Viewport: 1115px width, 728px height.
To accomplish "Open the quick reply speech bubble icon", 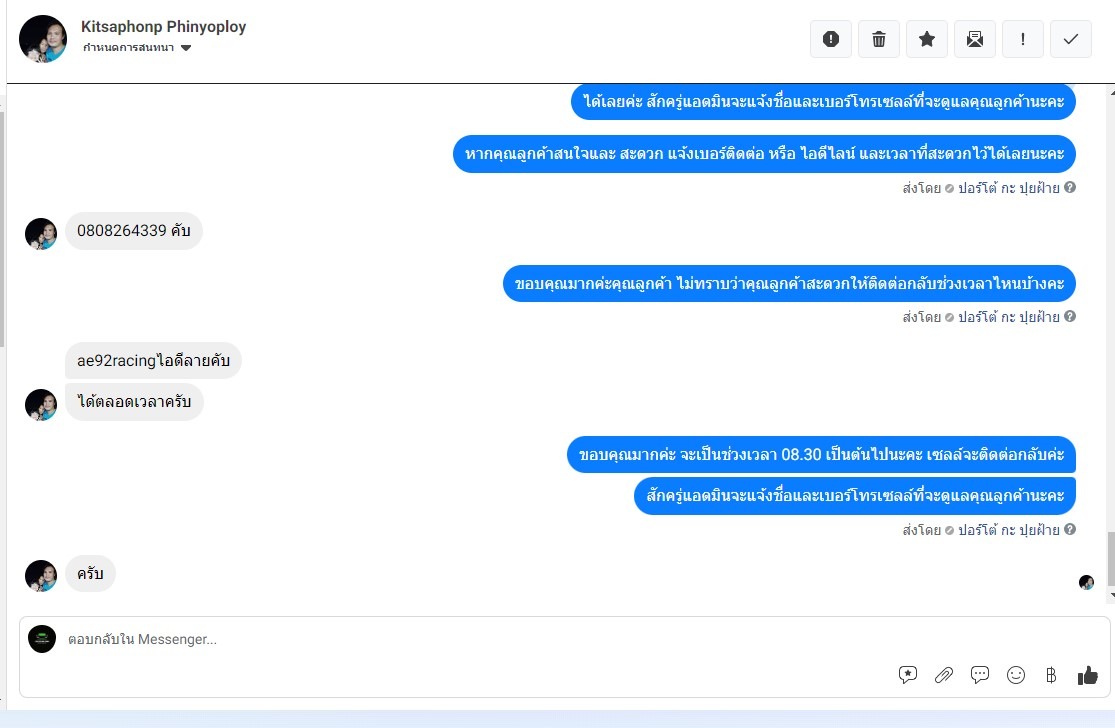I will pos(980,675).
